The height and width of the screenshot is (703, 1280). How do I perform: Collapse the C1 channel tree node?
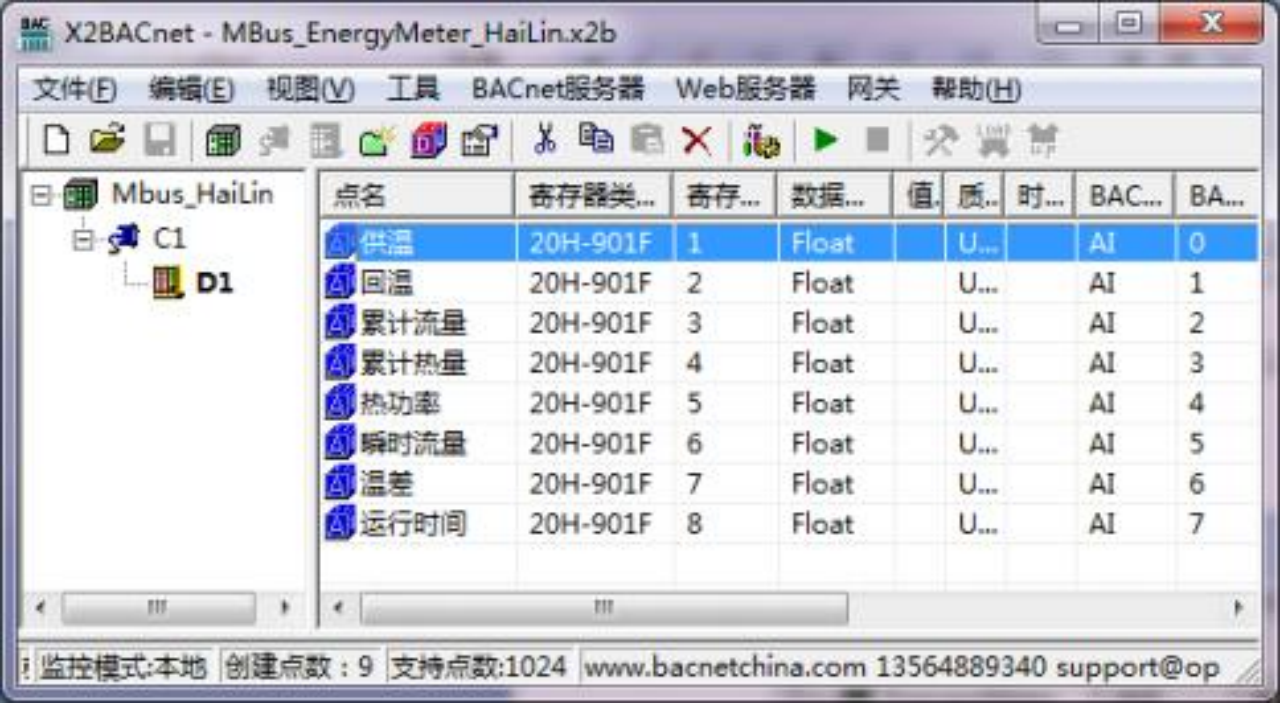pyautogui.click(x=81, y=239)
